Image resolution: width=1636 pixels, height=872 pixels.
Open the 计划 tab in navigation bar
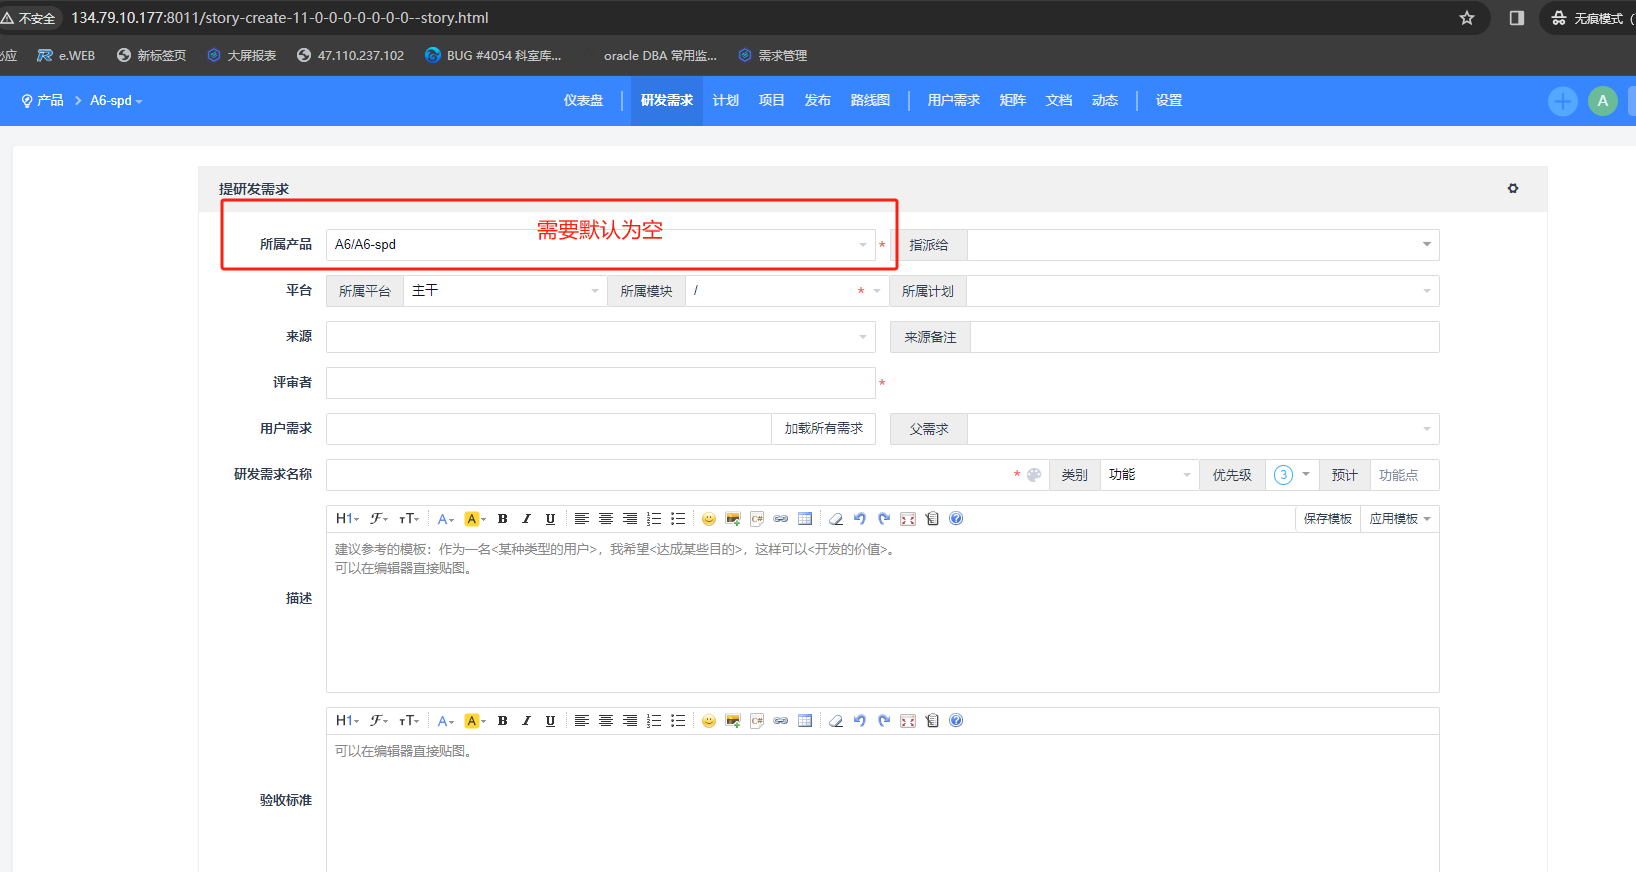725,100
